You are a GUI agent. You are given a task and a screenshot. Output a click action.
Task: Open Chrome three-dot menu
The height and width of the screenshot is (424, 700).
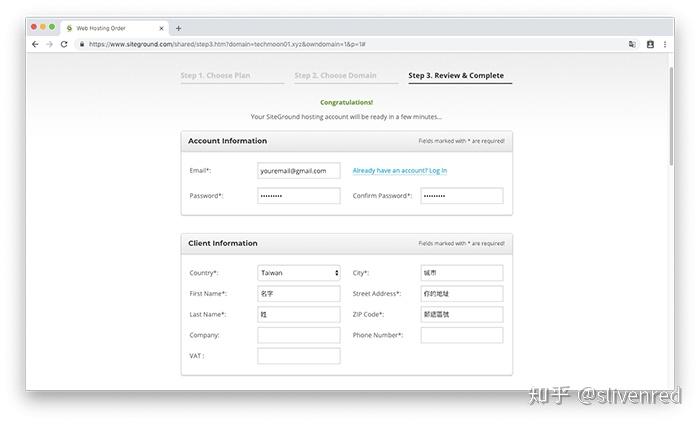(665, 44)
